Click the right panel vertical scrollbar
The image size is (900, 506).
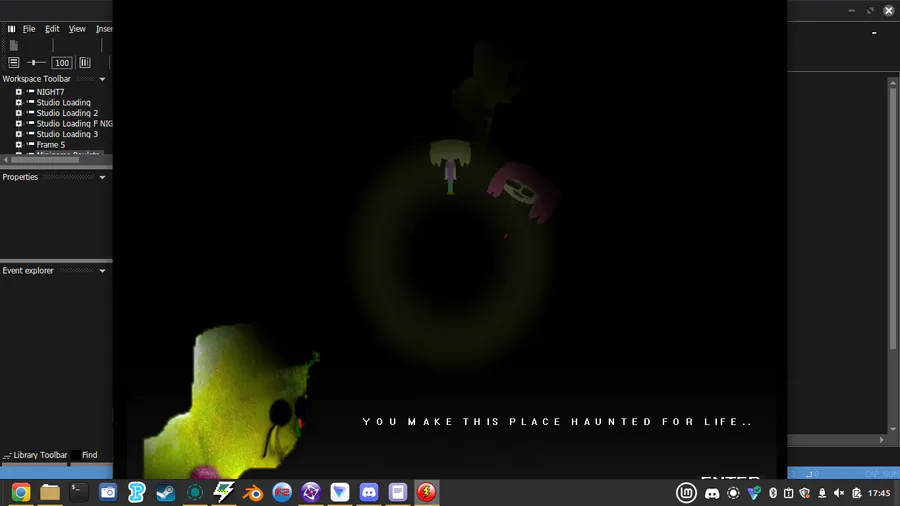coord(893,218)
